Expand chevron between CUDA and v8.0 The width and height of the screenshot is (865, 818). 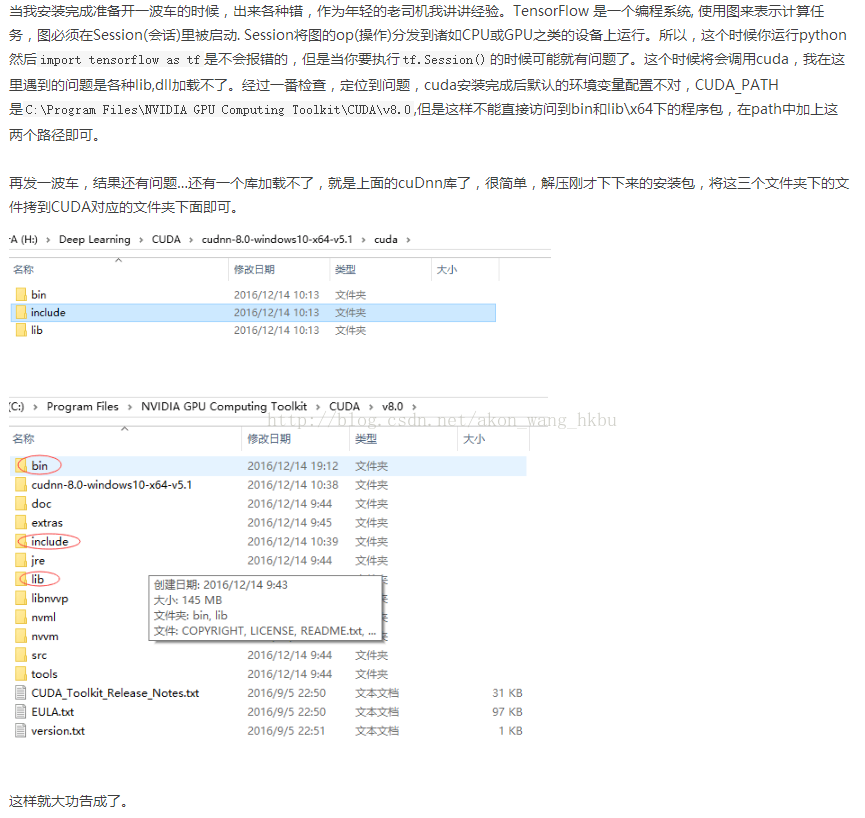[371, 407]
